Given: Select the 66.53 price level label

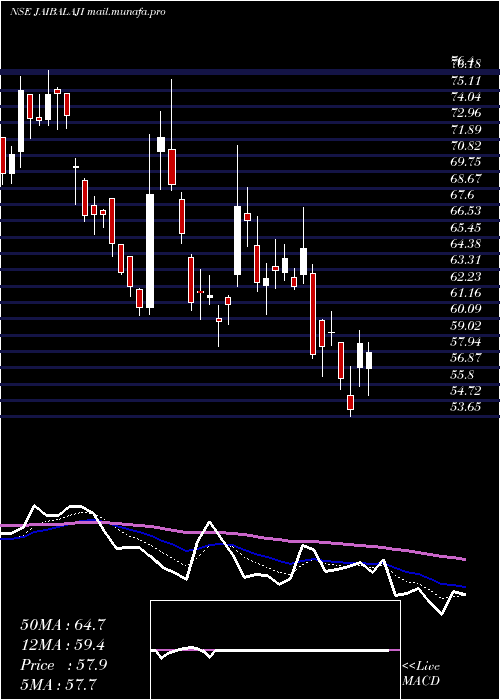Looking at the screenshot, I should click(466, 211).
